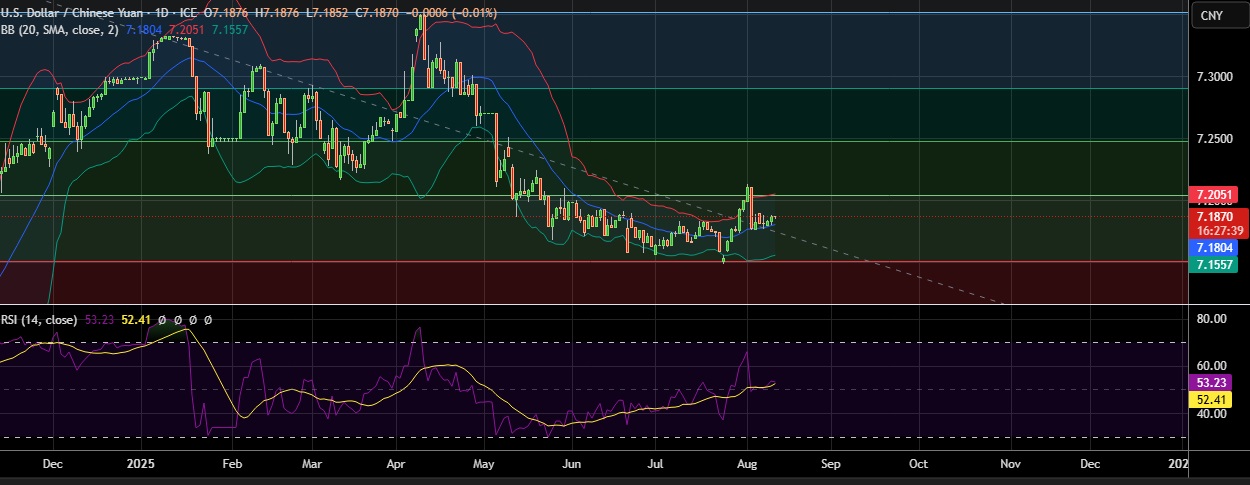Click the blue 7.1804 basis price tag
The width and height of the screenshot is (1250, 485).
pos(1212,247)
